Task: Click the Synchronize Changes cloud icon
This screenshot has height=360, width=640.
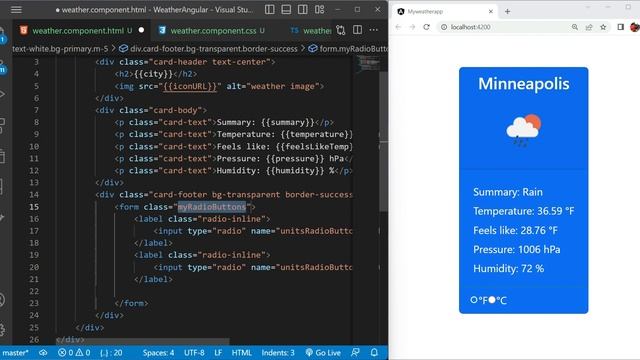Action: [43, 353]
